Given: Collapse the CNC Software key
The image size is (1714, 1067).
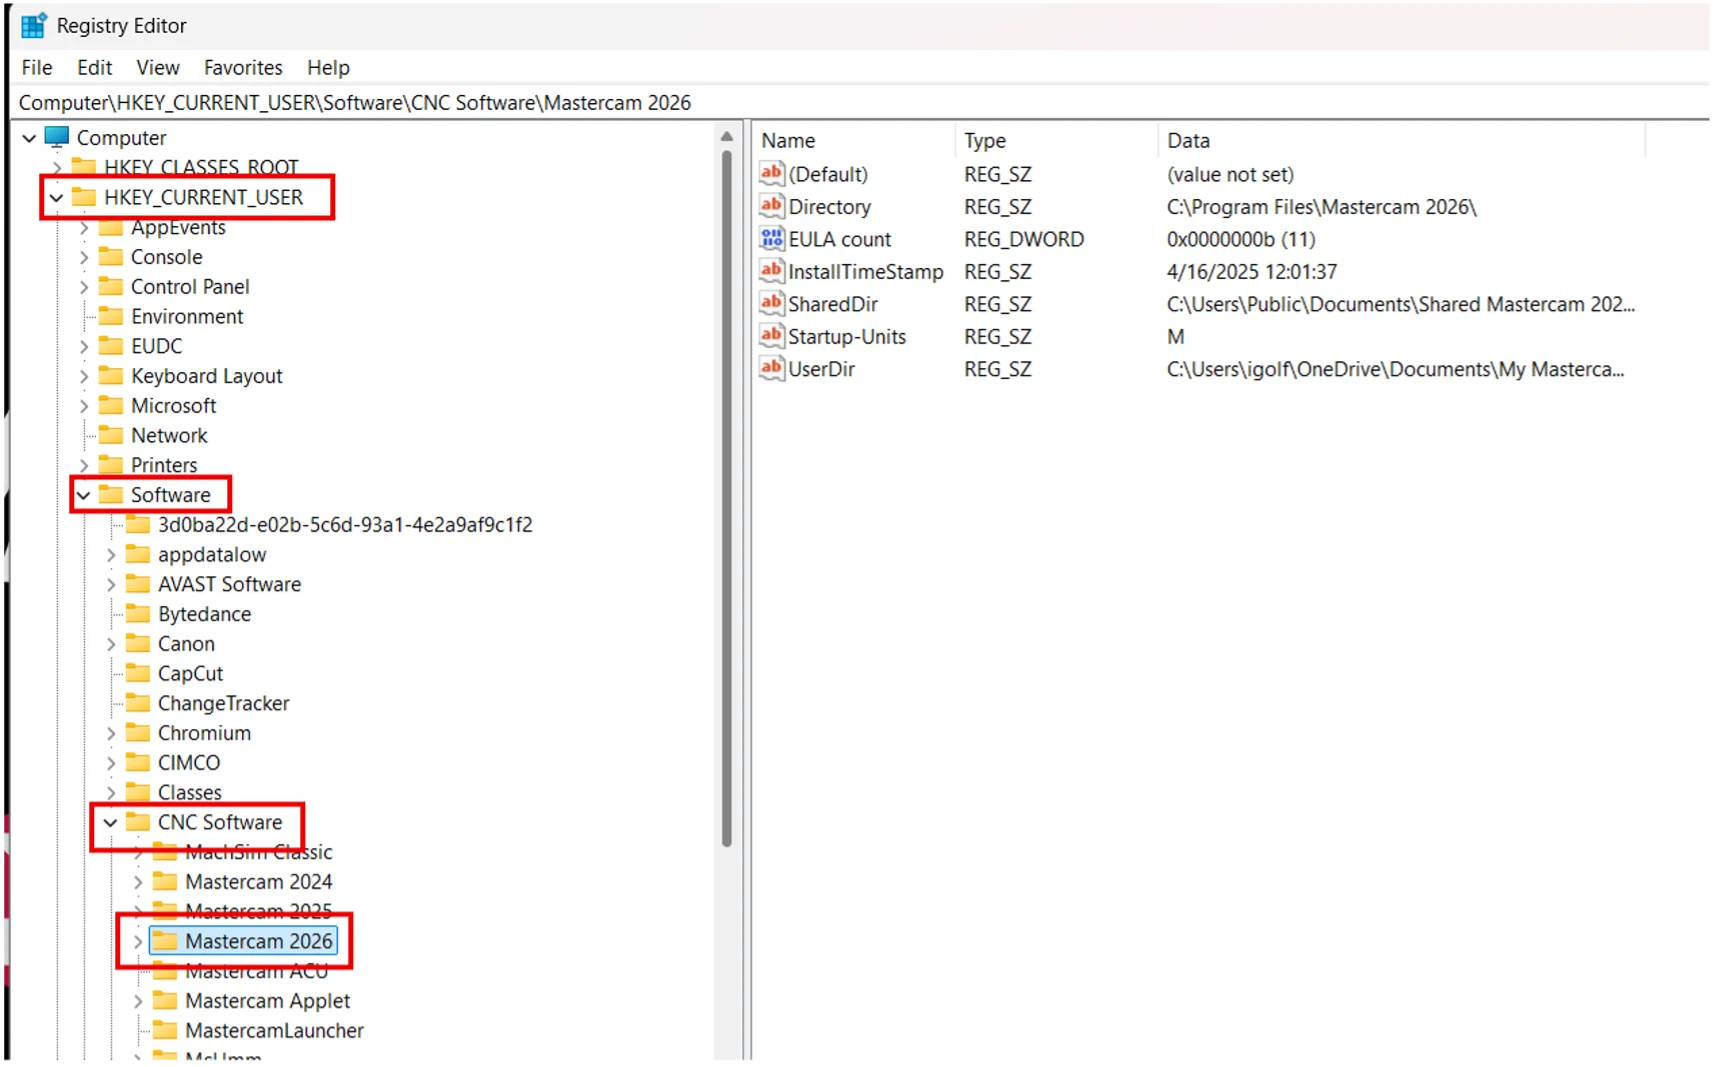Looking at the screenshot, I should [x=111, y=822].
